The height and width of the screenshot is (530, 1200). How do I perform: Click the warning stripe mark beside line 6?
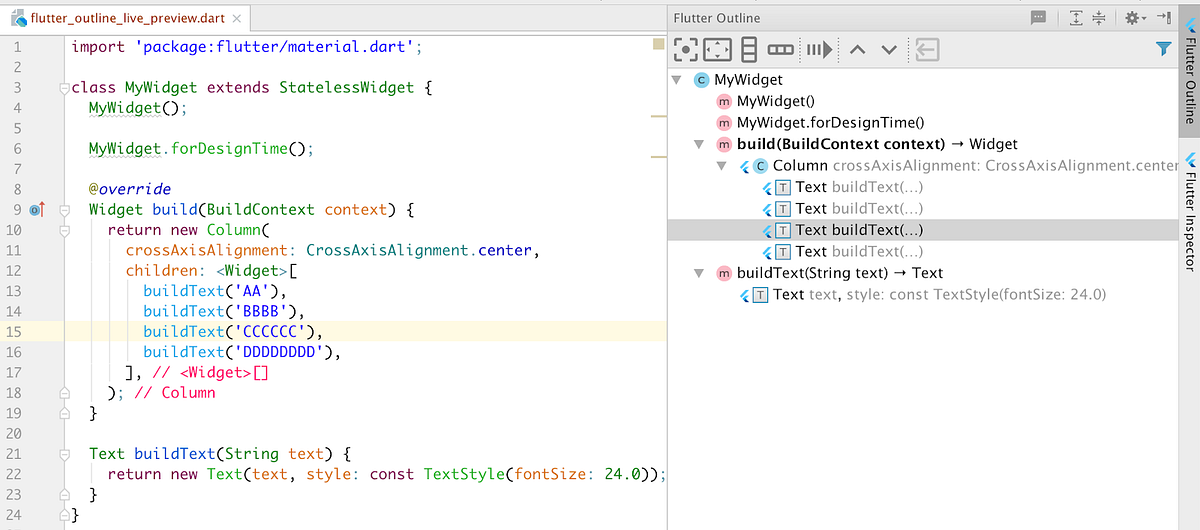657,156
